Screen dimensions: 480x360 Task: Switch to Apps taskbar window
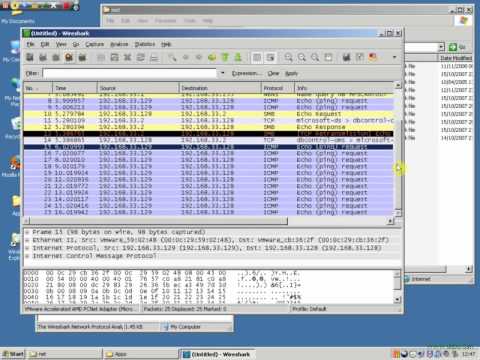point(140,354)
